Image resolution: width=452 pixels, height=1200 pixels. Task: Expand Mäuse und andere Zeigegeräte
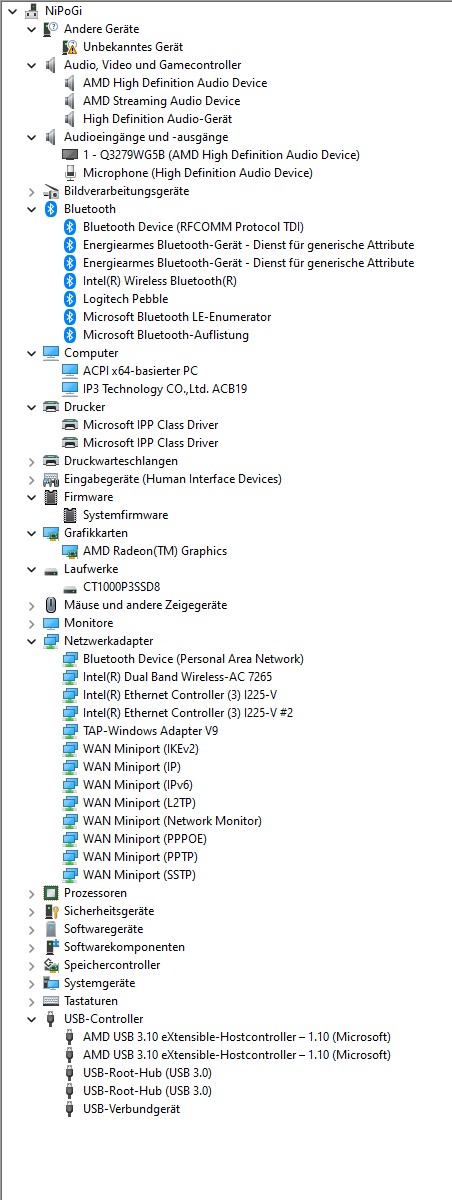32,605
